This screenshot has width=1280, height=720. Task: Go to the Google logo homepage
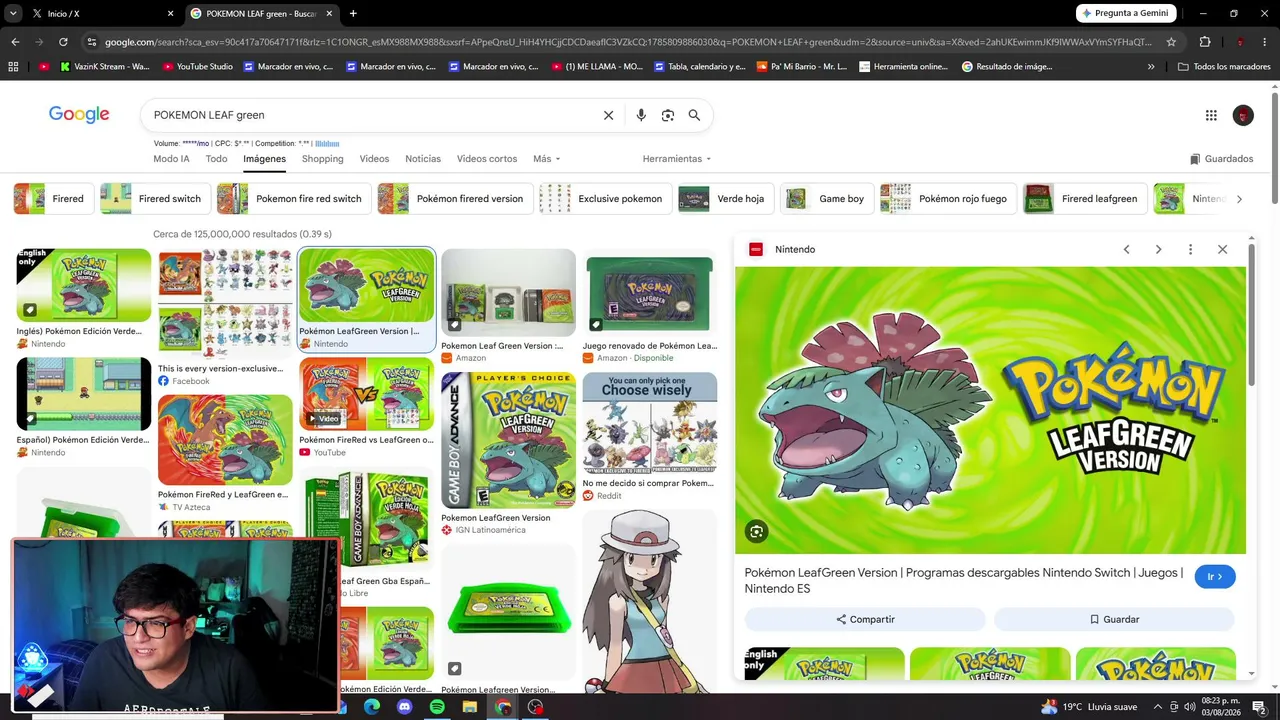[x=79, y=115]
